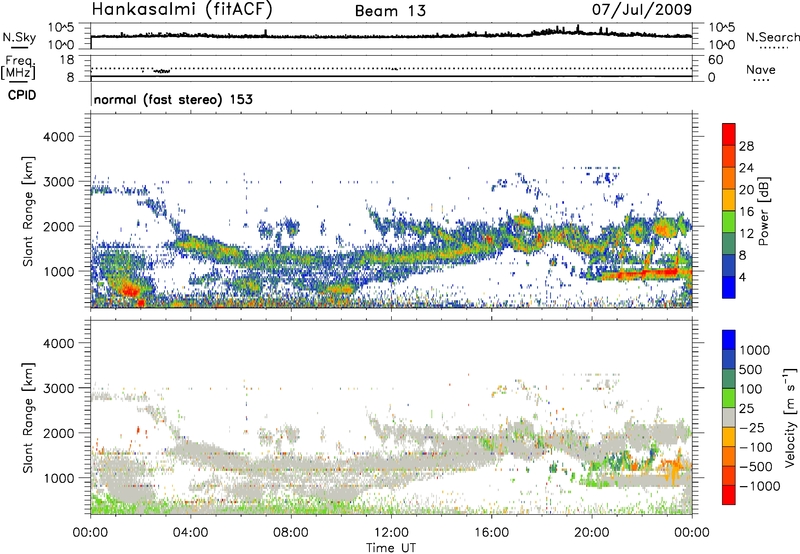Screen dimensions: 800x554
Task: Click the '-25' label on Velocity colorbar
Action: (x=752, y=427)
